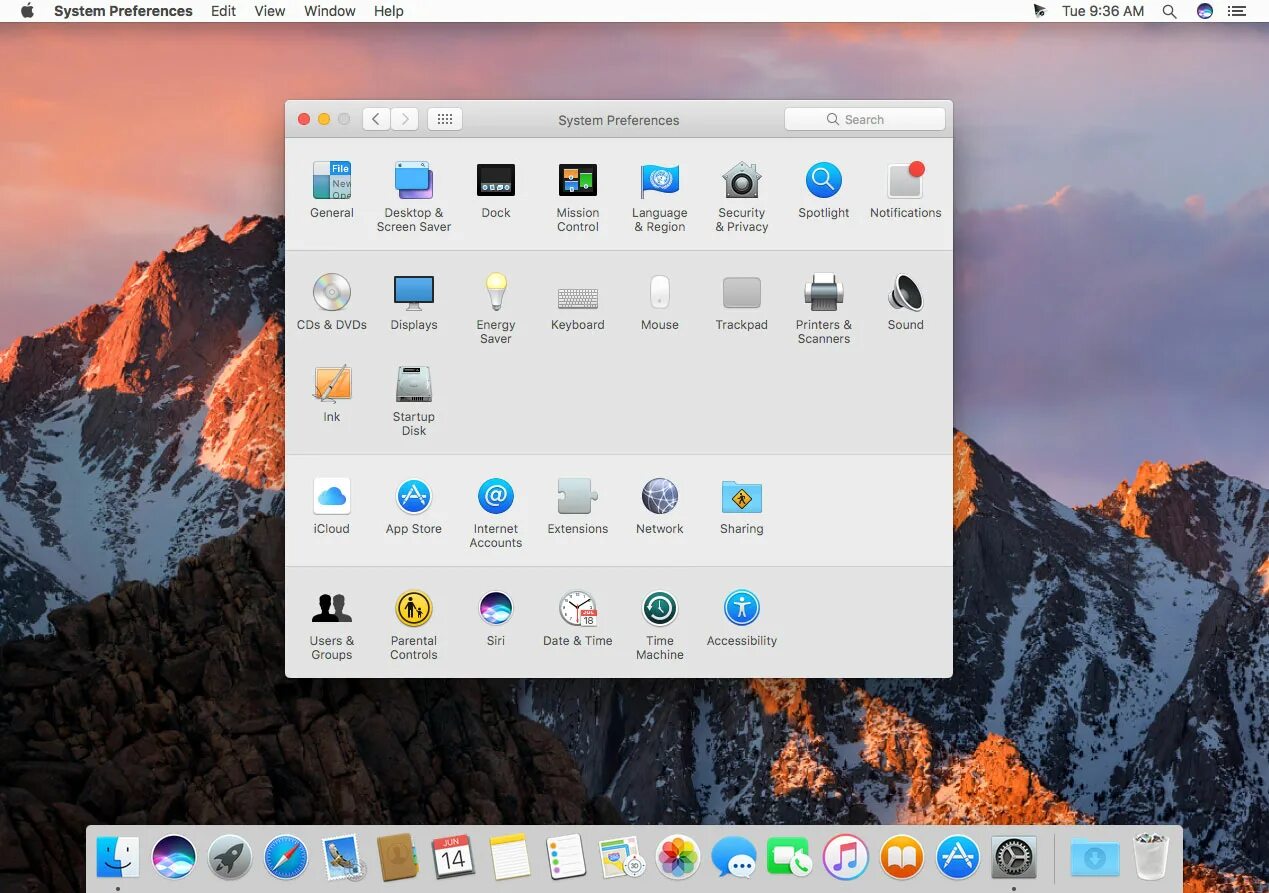Open the Extensions preferences pane

pos(578,506)
